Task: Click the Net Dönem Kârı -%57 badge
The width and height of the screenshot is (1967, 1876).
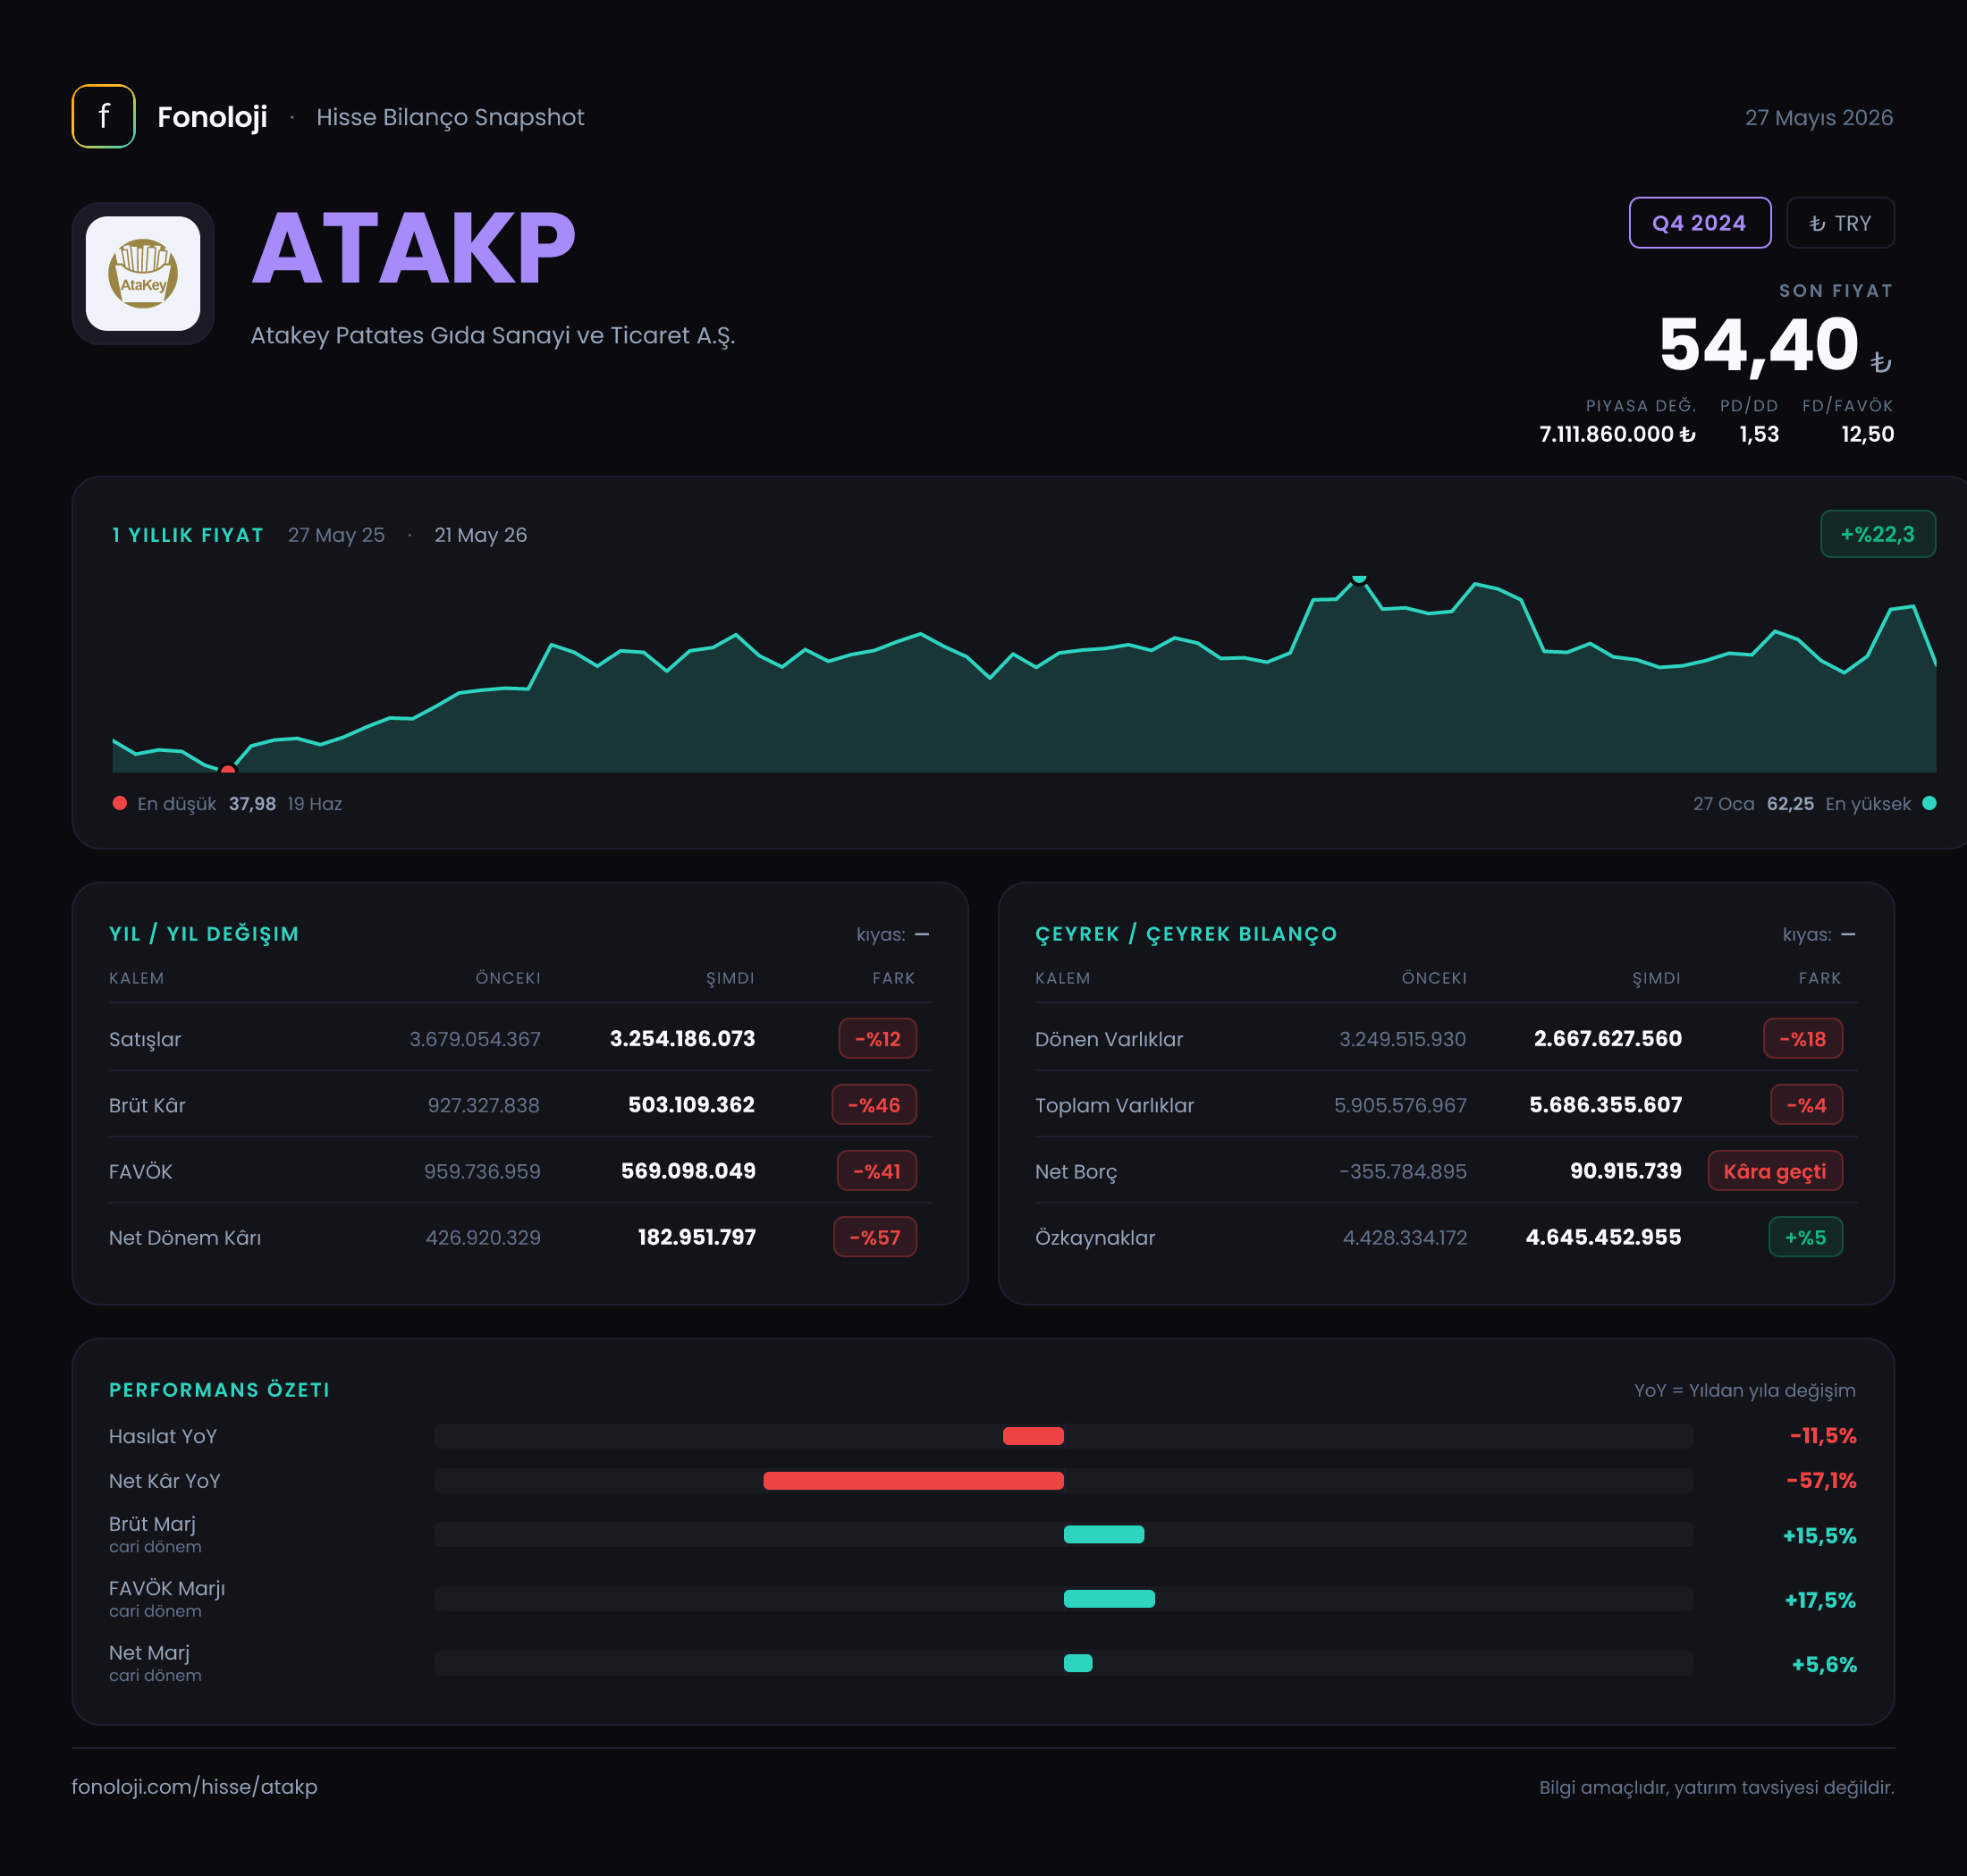Action: (x=874, y=1236)
